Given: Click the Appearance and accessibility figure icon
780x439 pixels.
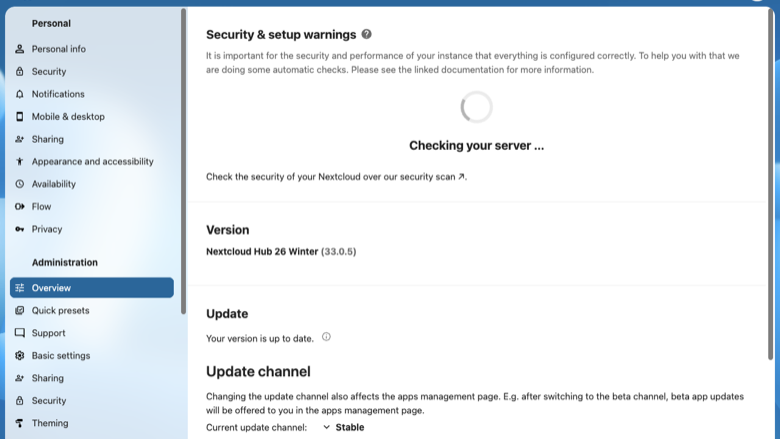Looking at the screenshot, I should [x=19, y=161].
